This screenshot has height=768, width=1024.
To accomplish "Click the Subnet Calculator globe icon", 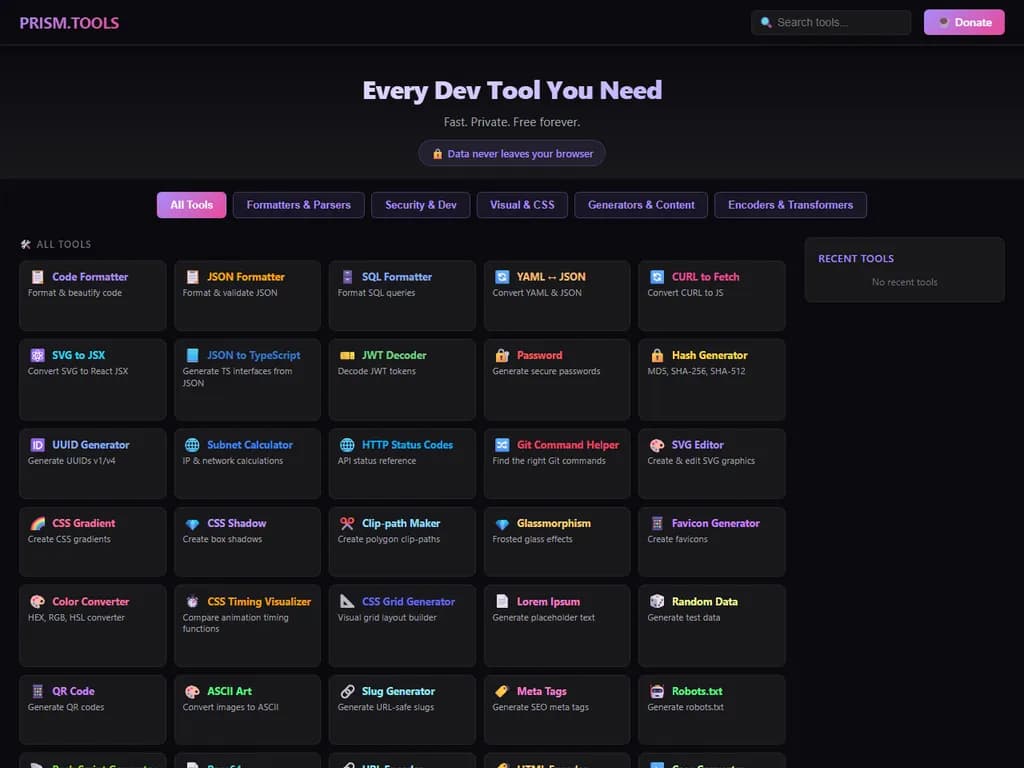I will 193,445.
